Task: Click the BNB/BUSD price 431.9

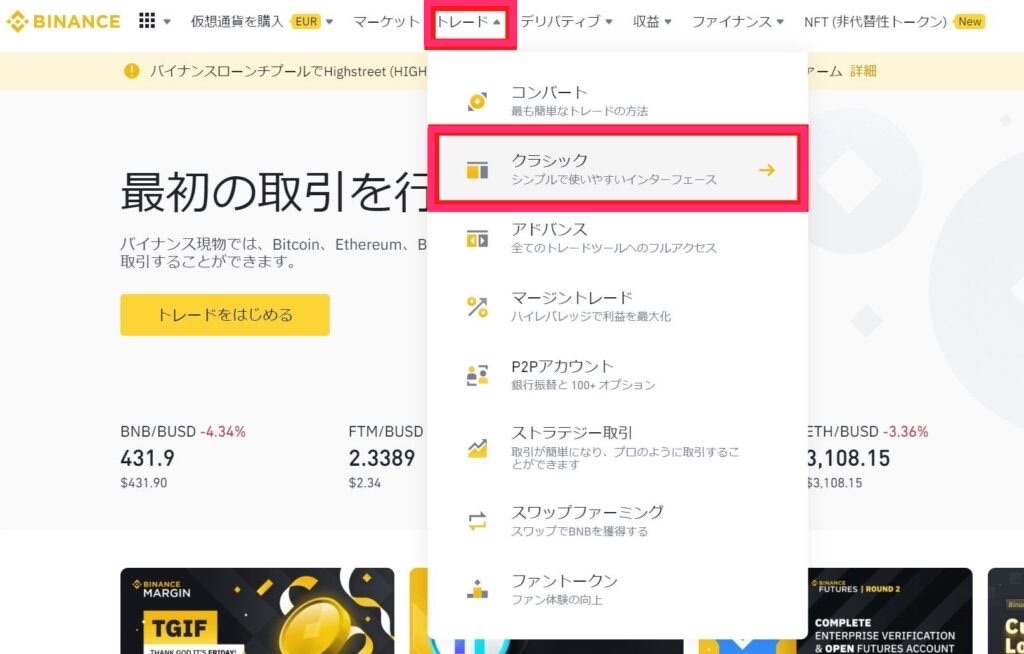Action: 148,458
